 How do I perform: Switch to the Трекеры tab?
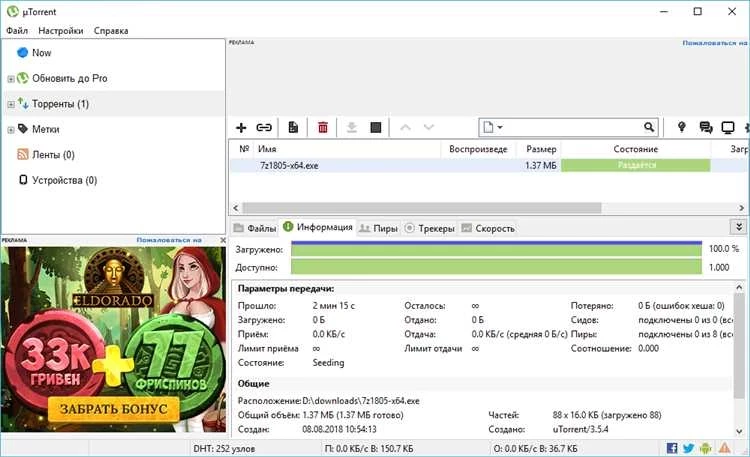430,228
